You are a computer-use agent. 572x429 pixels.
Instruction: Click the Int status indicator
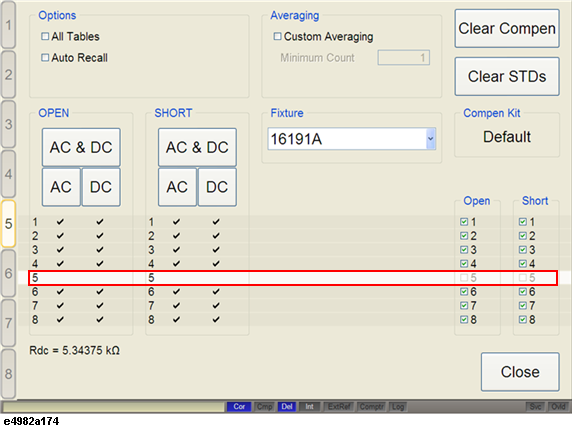[x=309, y=406]
